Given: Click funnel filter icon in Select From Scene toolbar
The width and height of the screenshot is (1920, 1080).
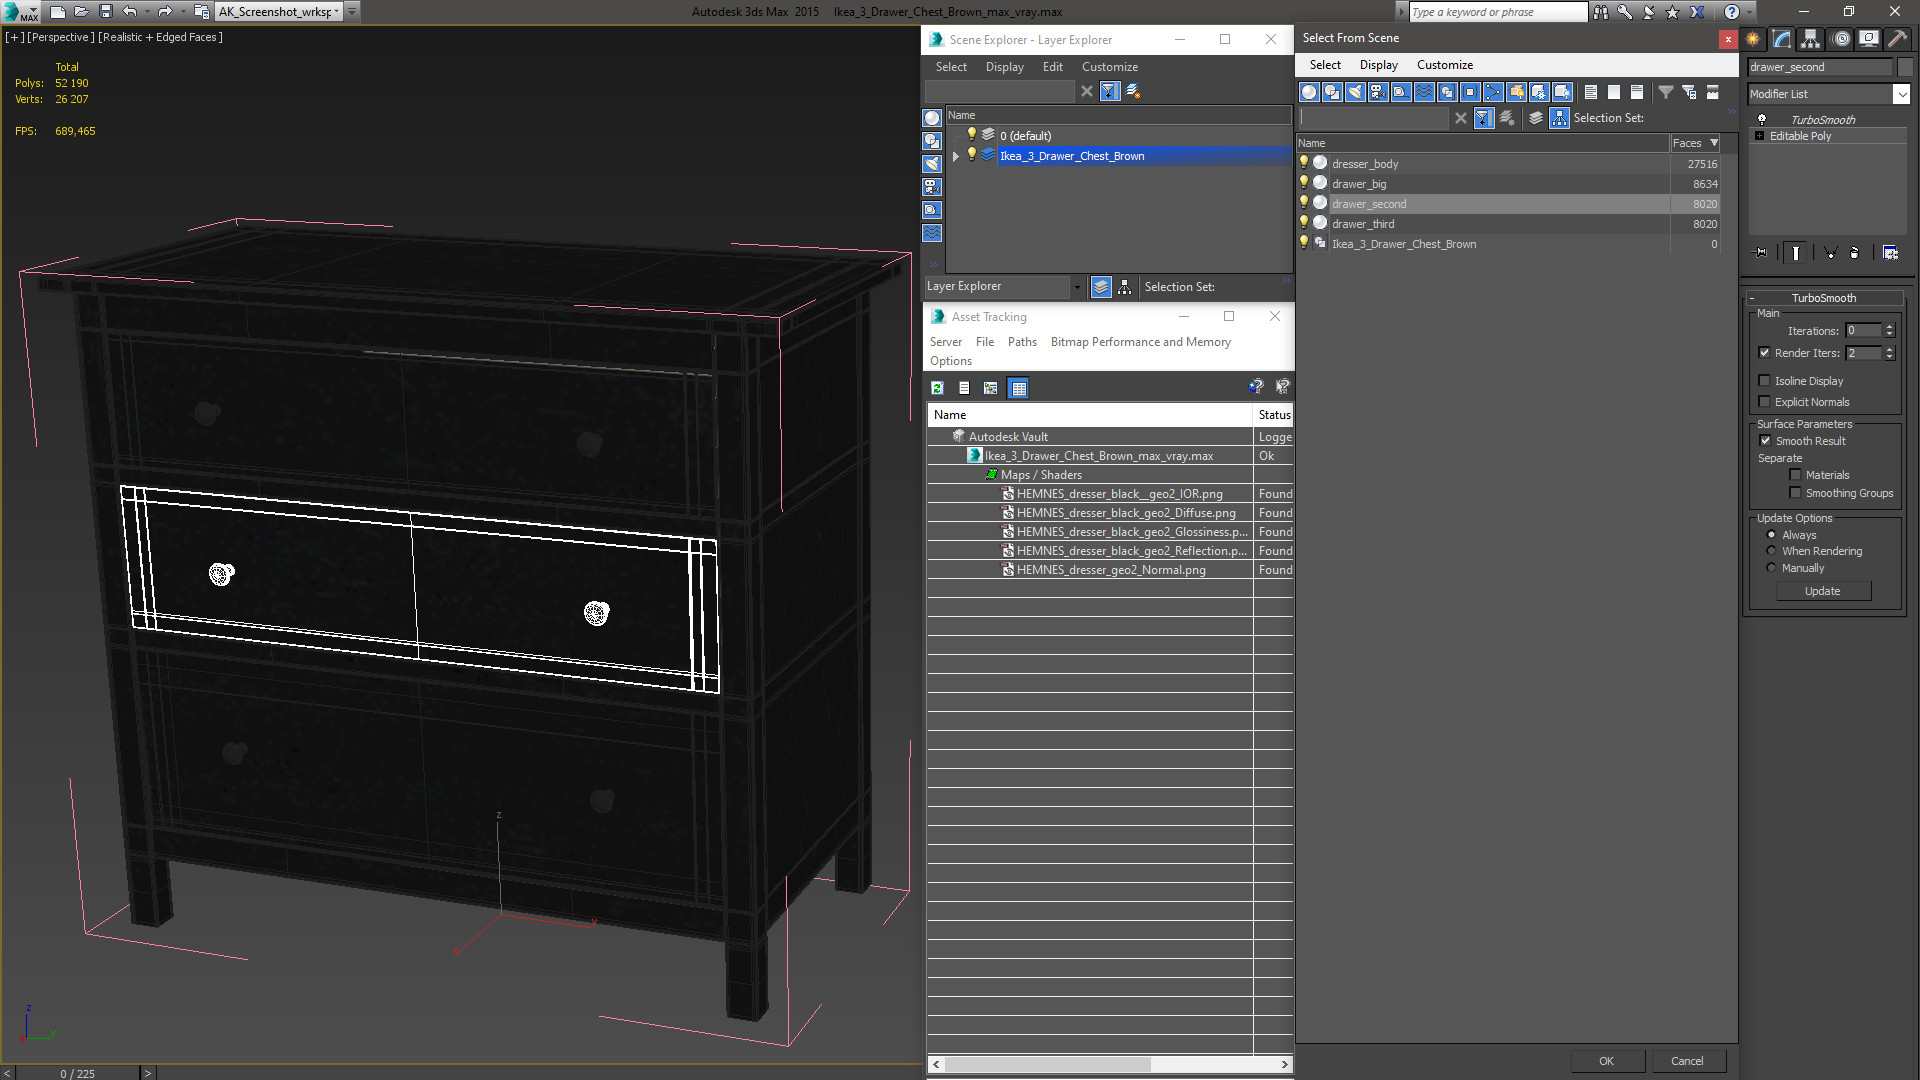Looking at the screenshot, I should coord(1666,92).
